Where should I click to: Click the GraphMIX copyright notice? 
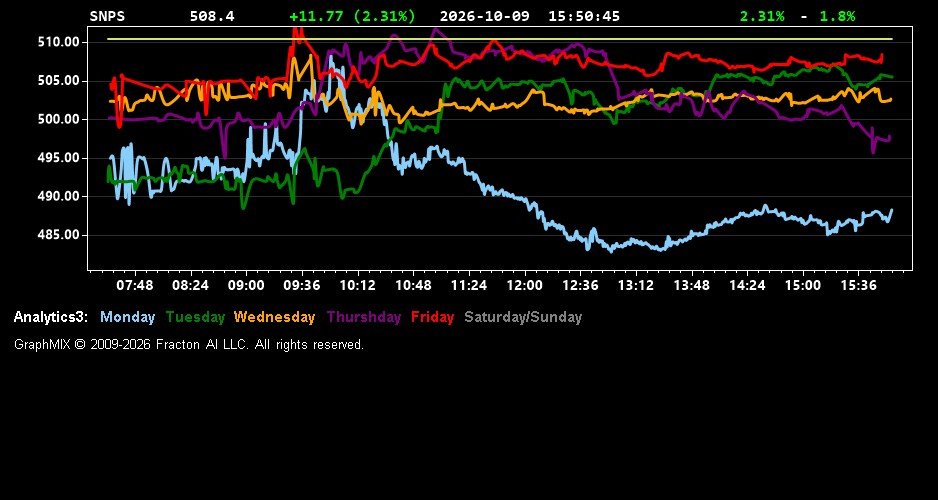click(x=189, y=344)
